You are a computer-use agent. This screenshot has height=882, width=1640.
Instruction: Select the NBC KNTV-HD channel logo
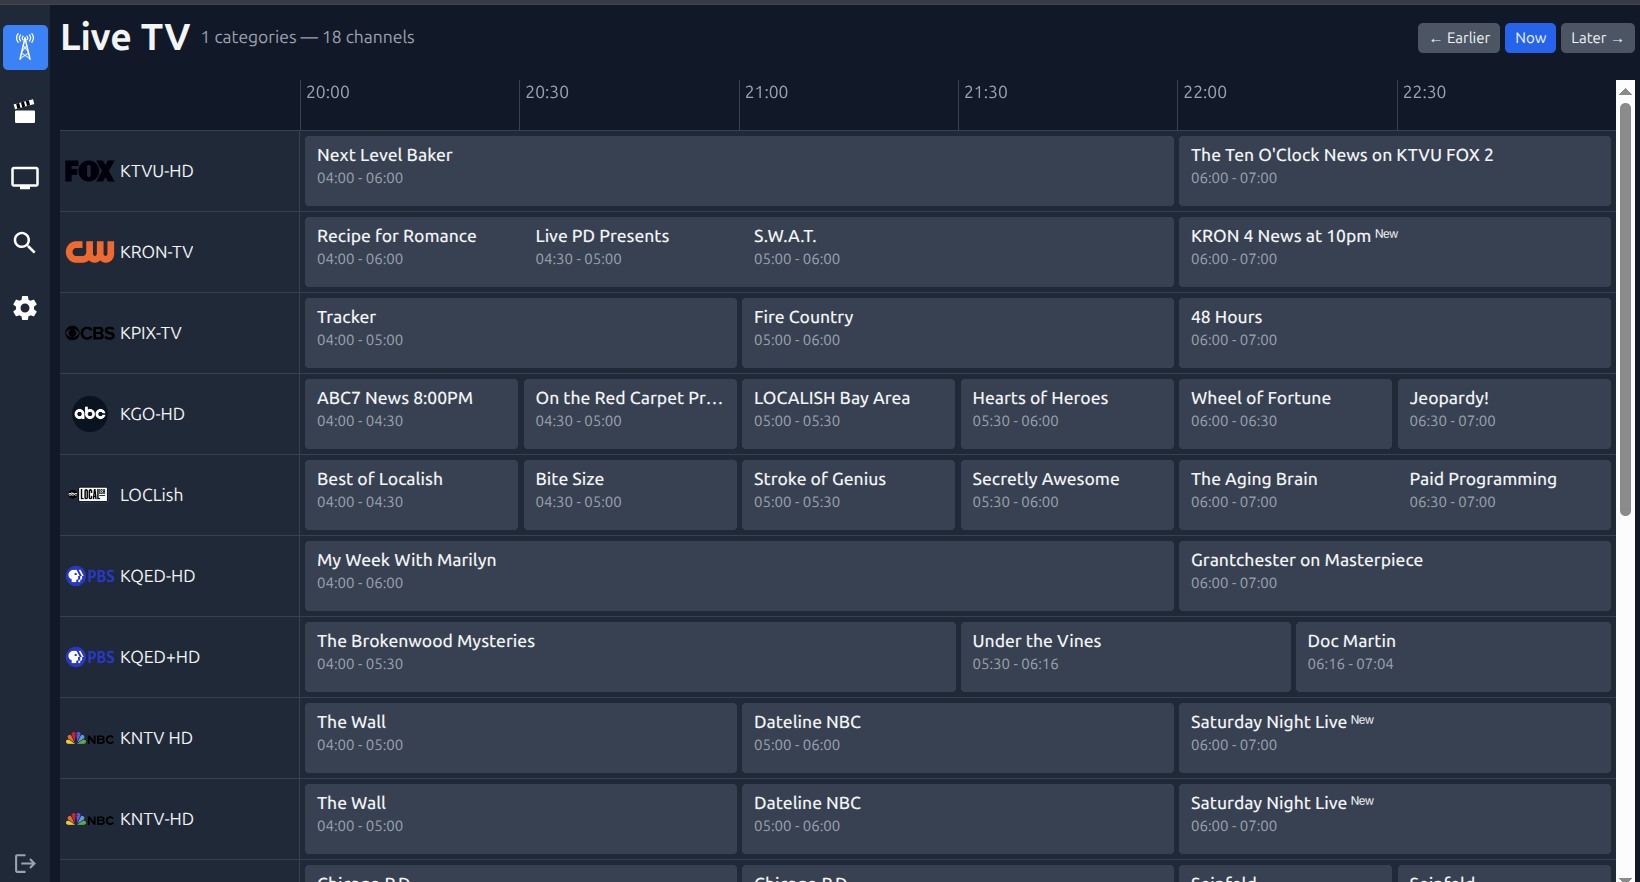[90, 819]
